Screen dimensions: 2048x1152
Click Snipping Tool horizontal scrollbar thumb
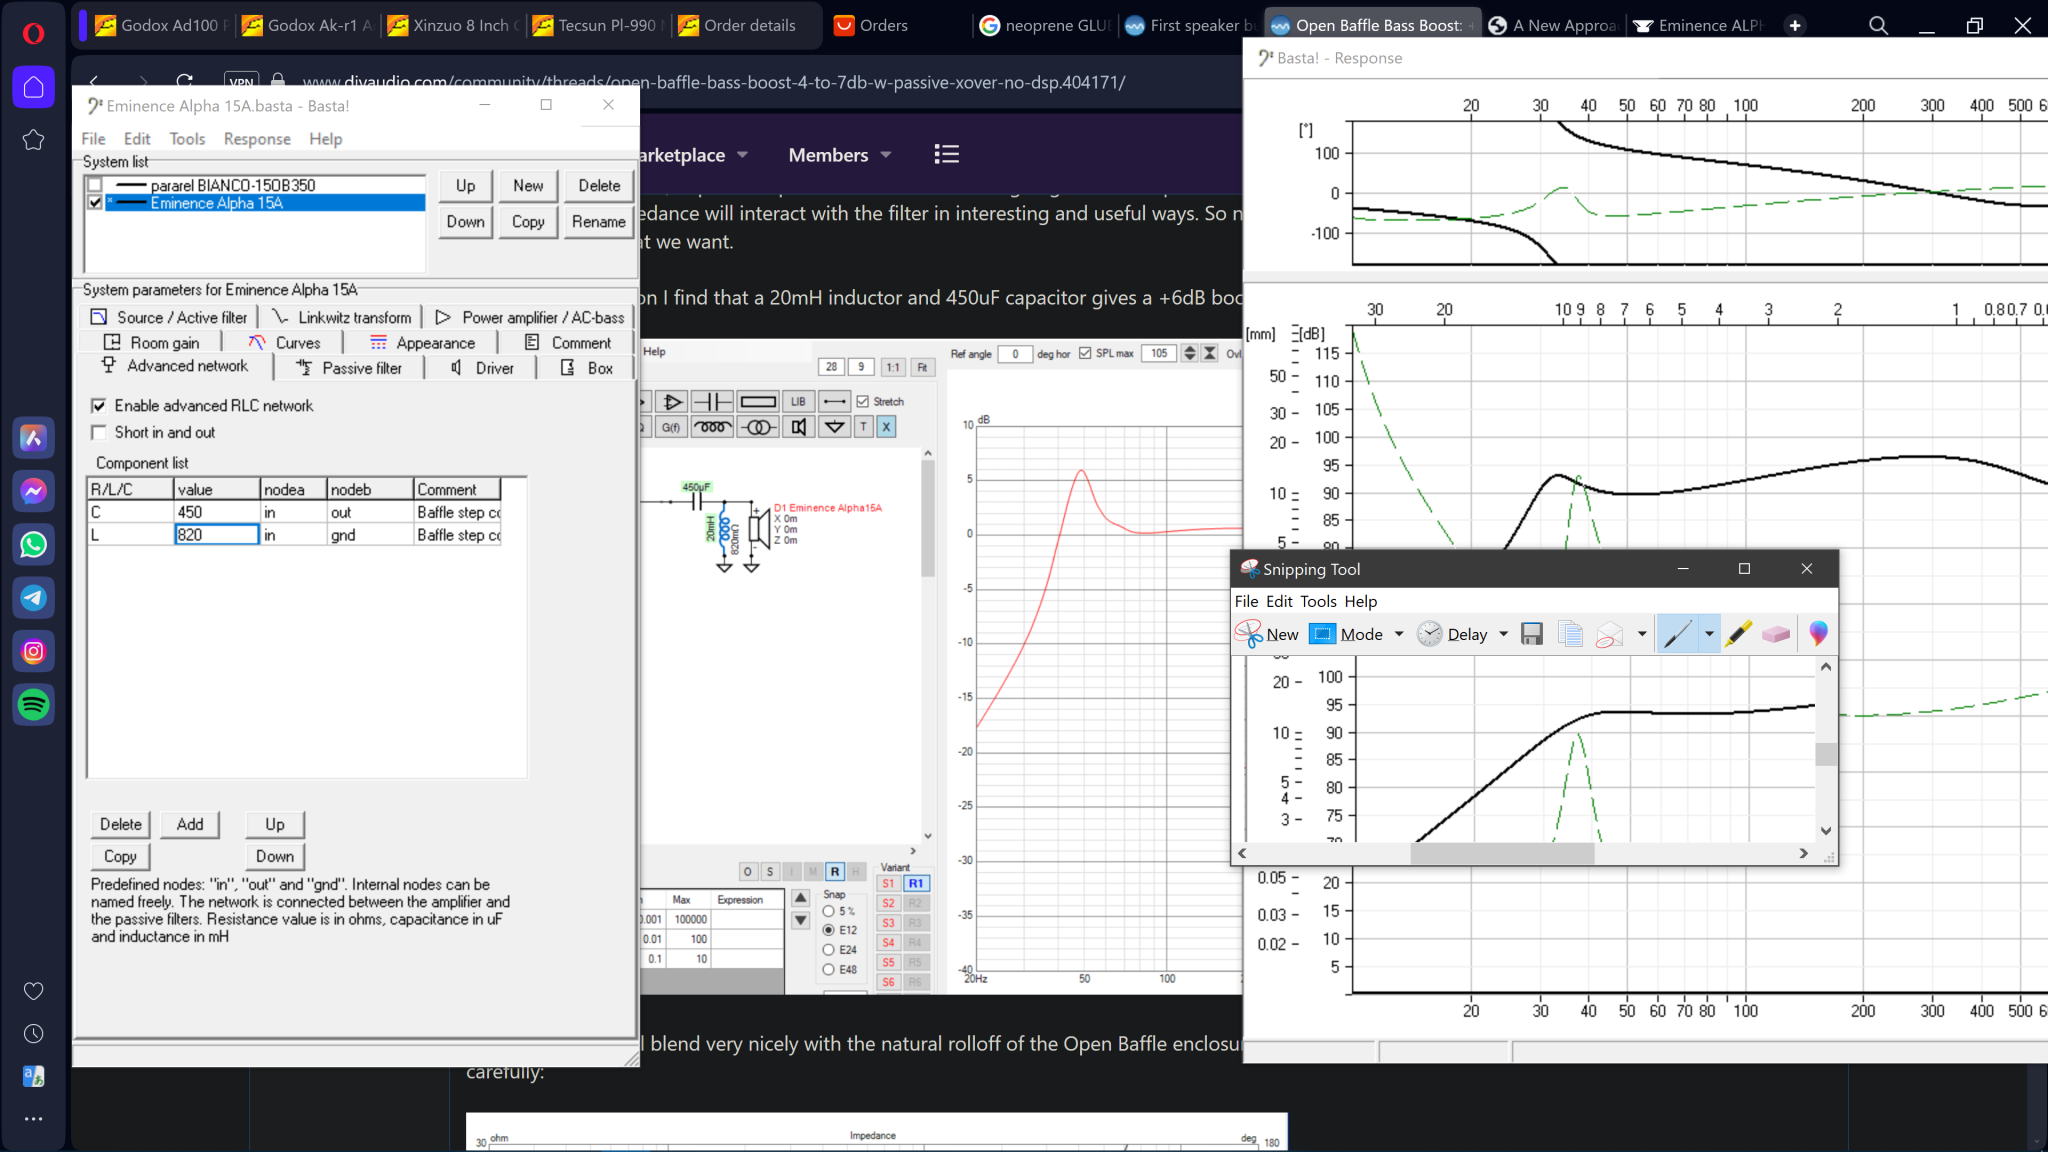point(1502,853)
